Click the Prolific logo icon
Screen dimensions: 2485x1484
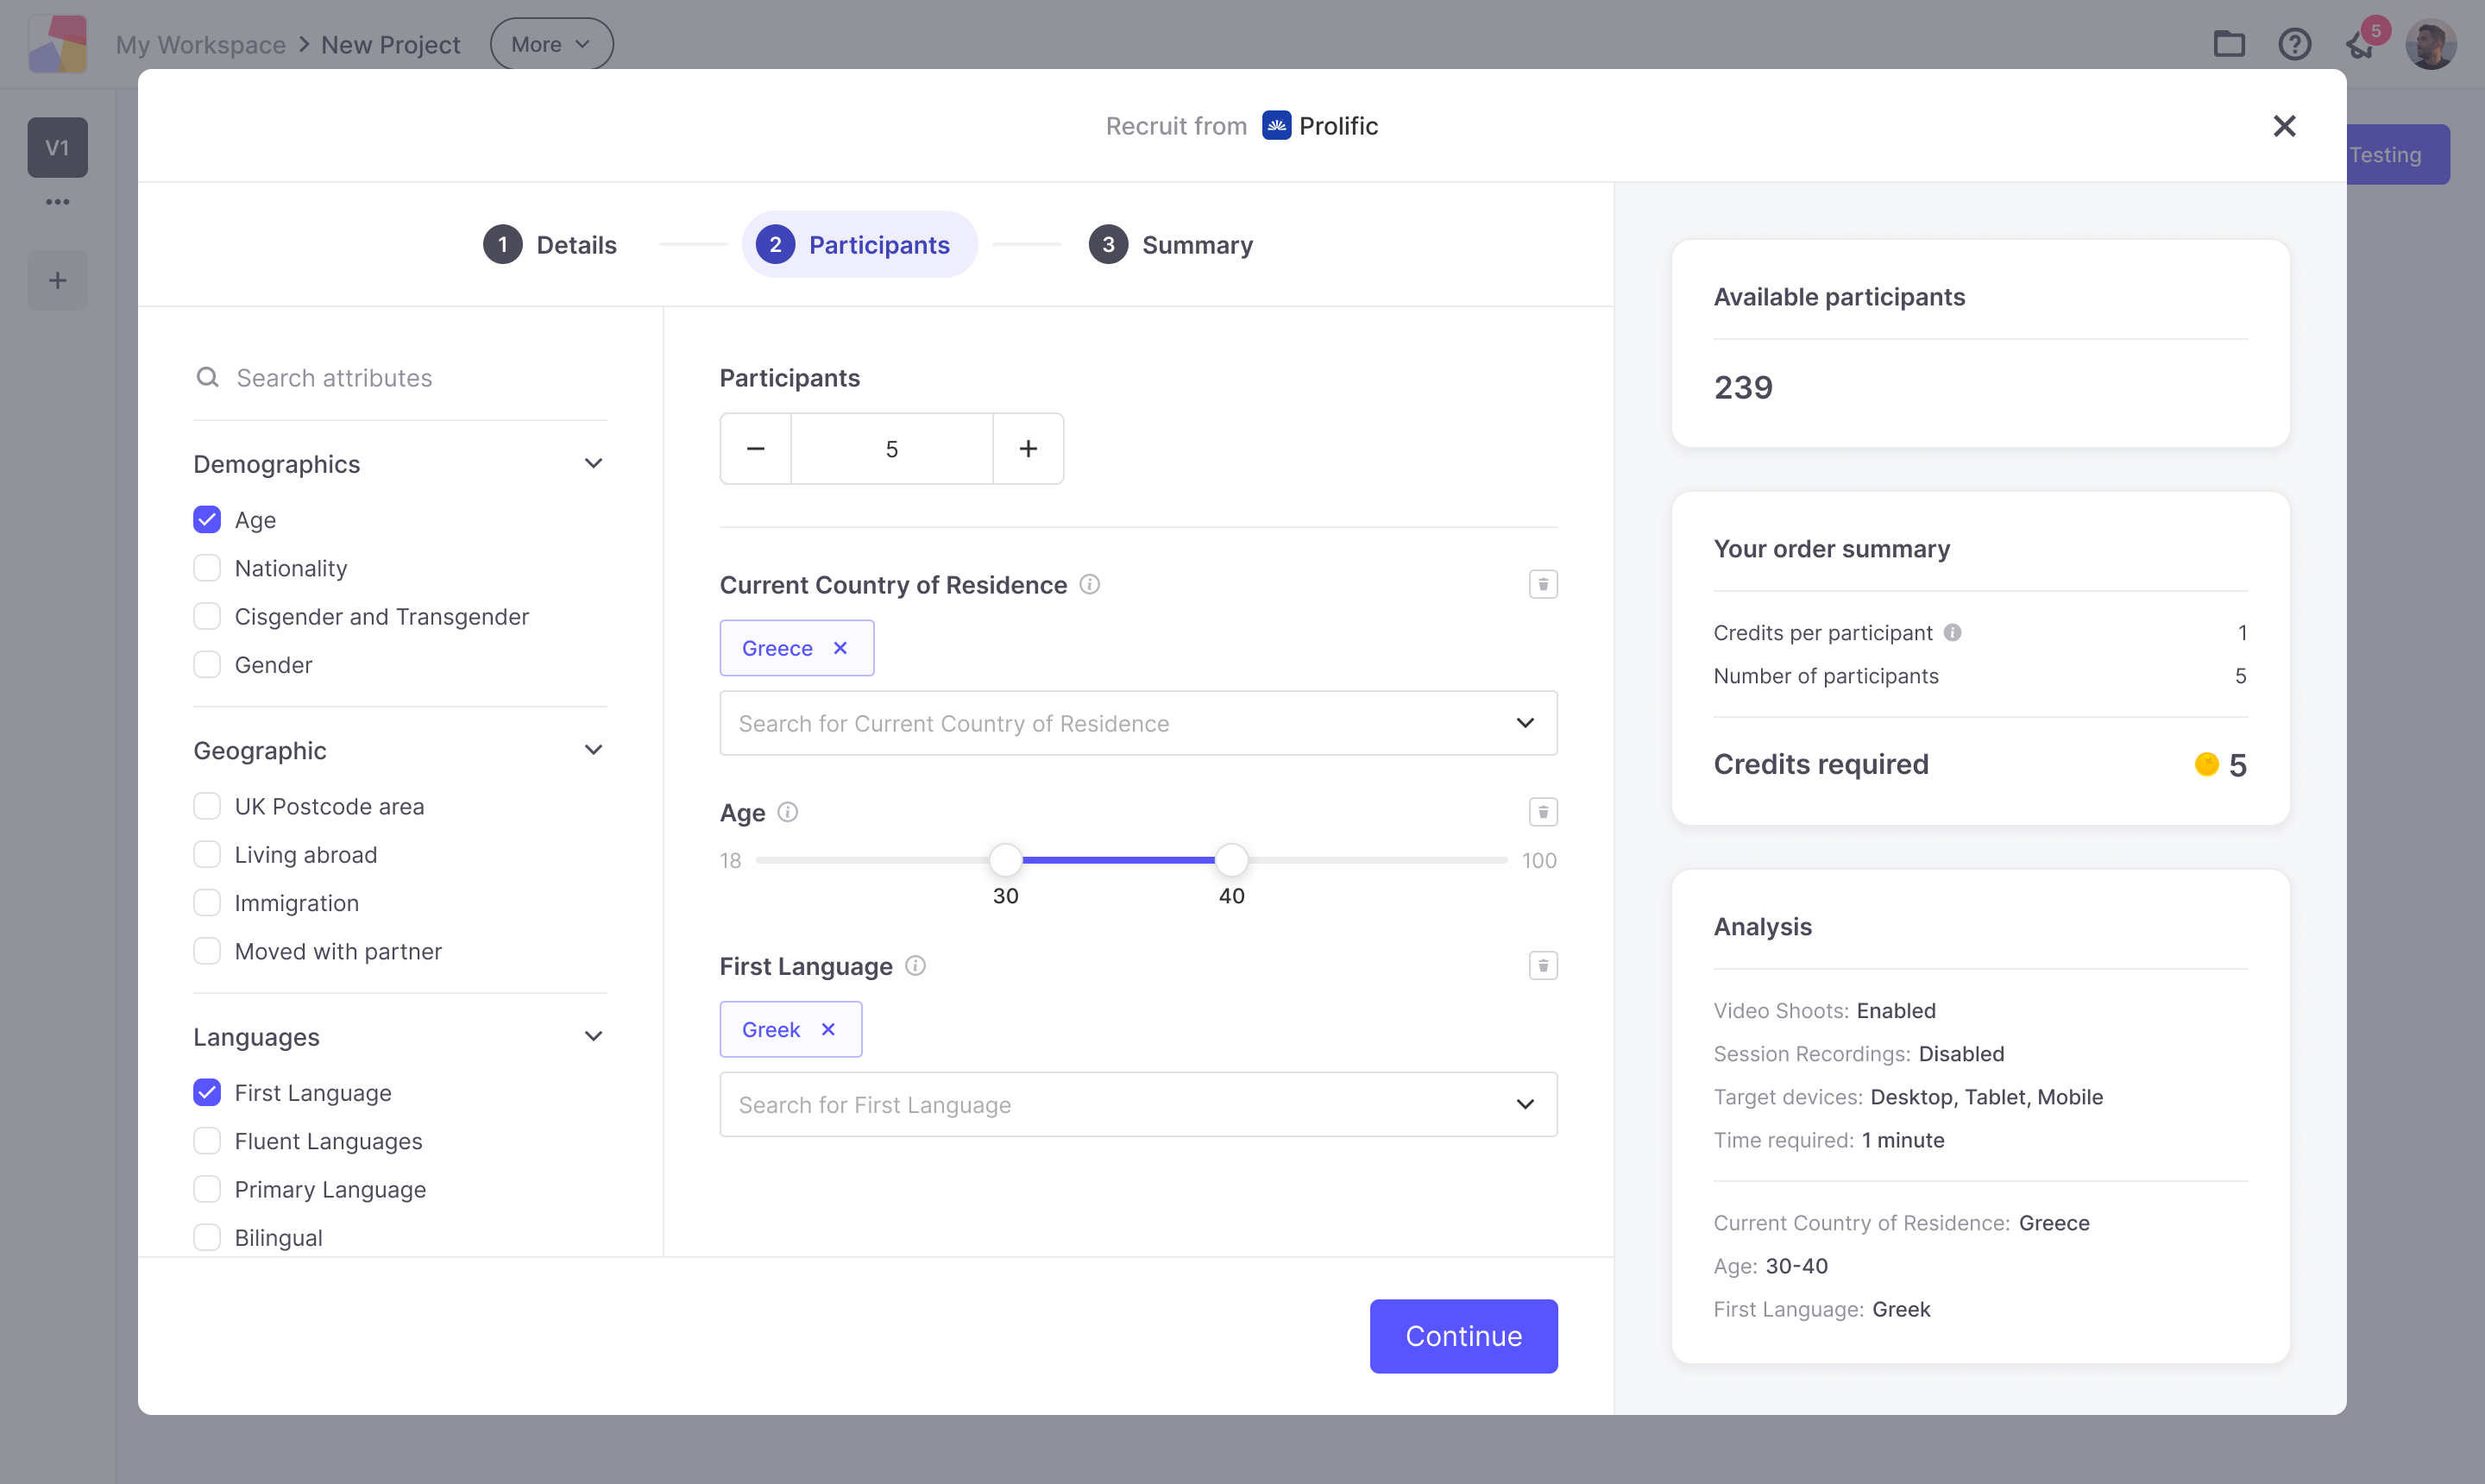pos(1276,125)
